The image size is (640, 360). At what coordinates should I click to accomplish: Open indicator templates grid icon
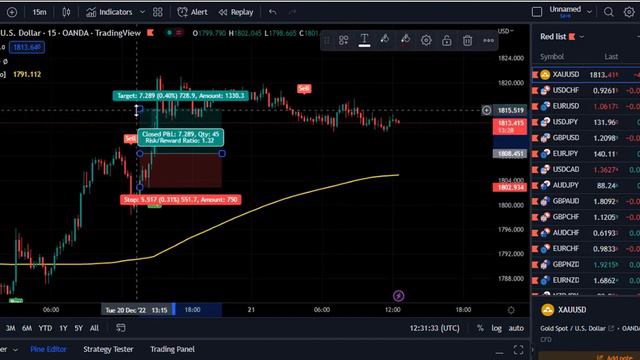[x=158, y=12]
